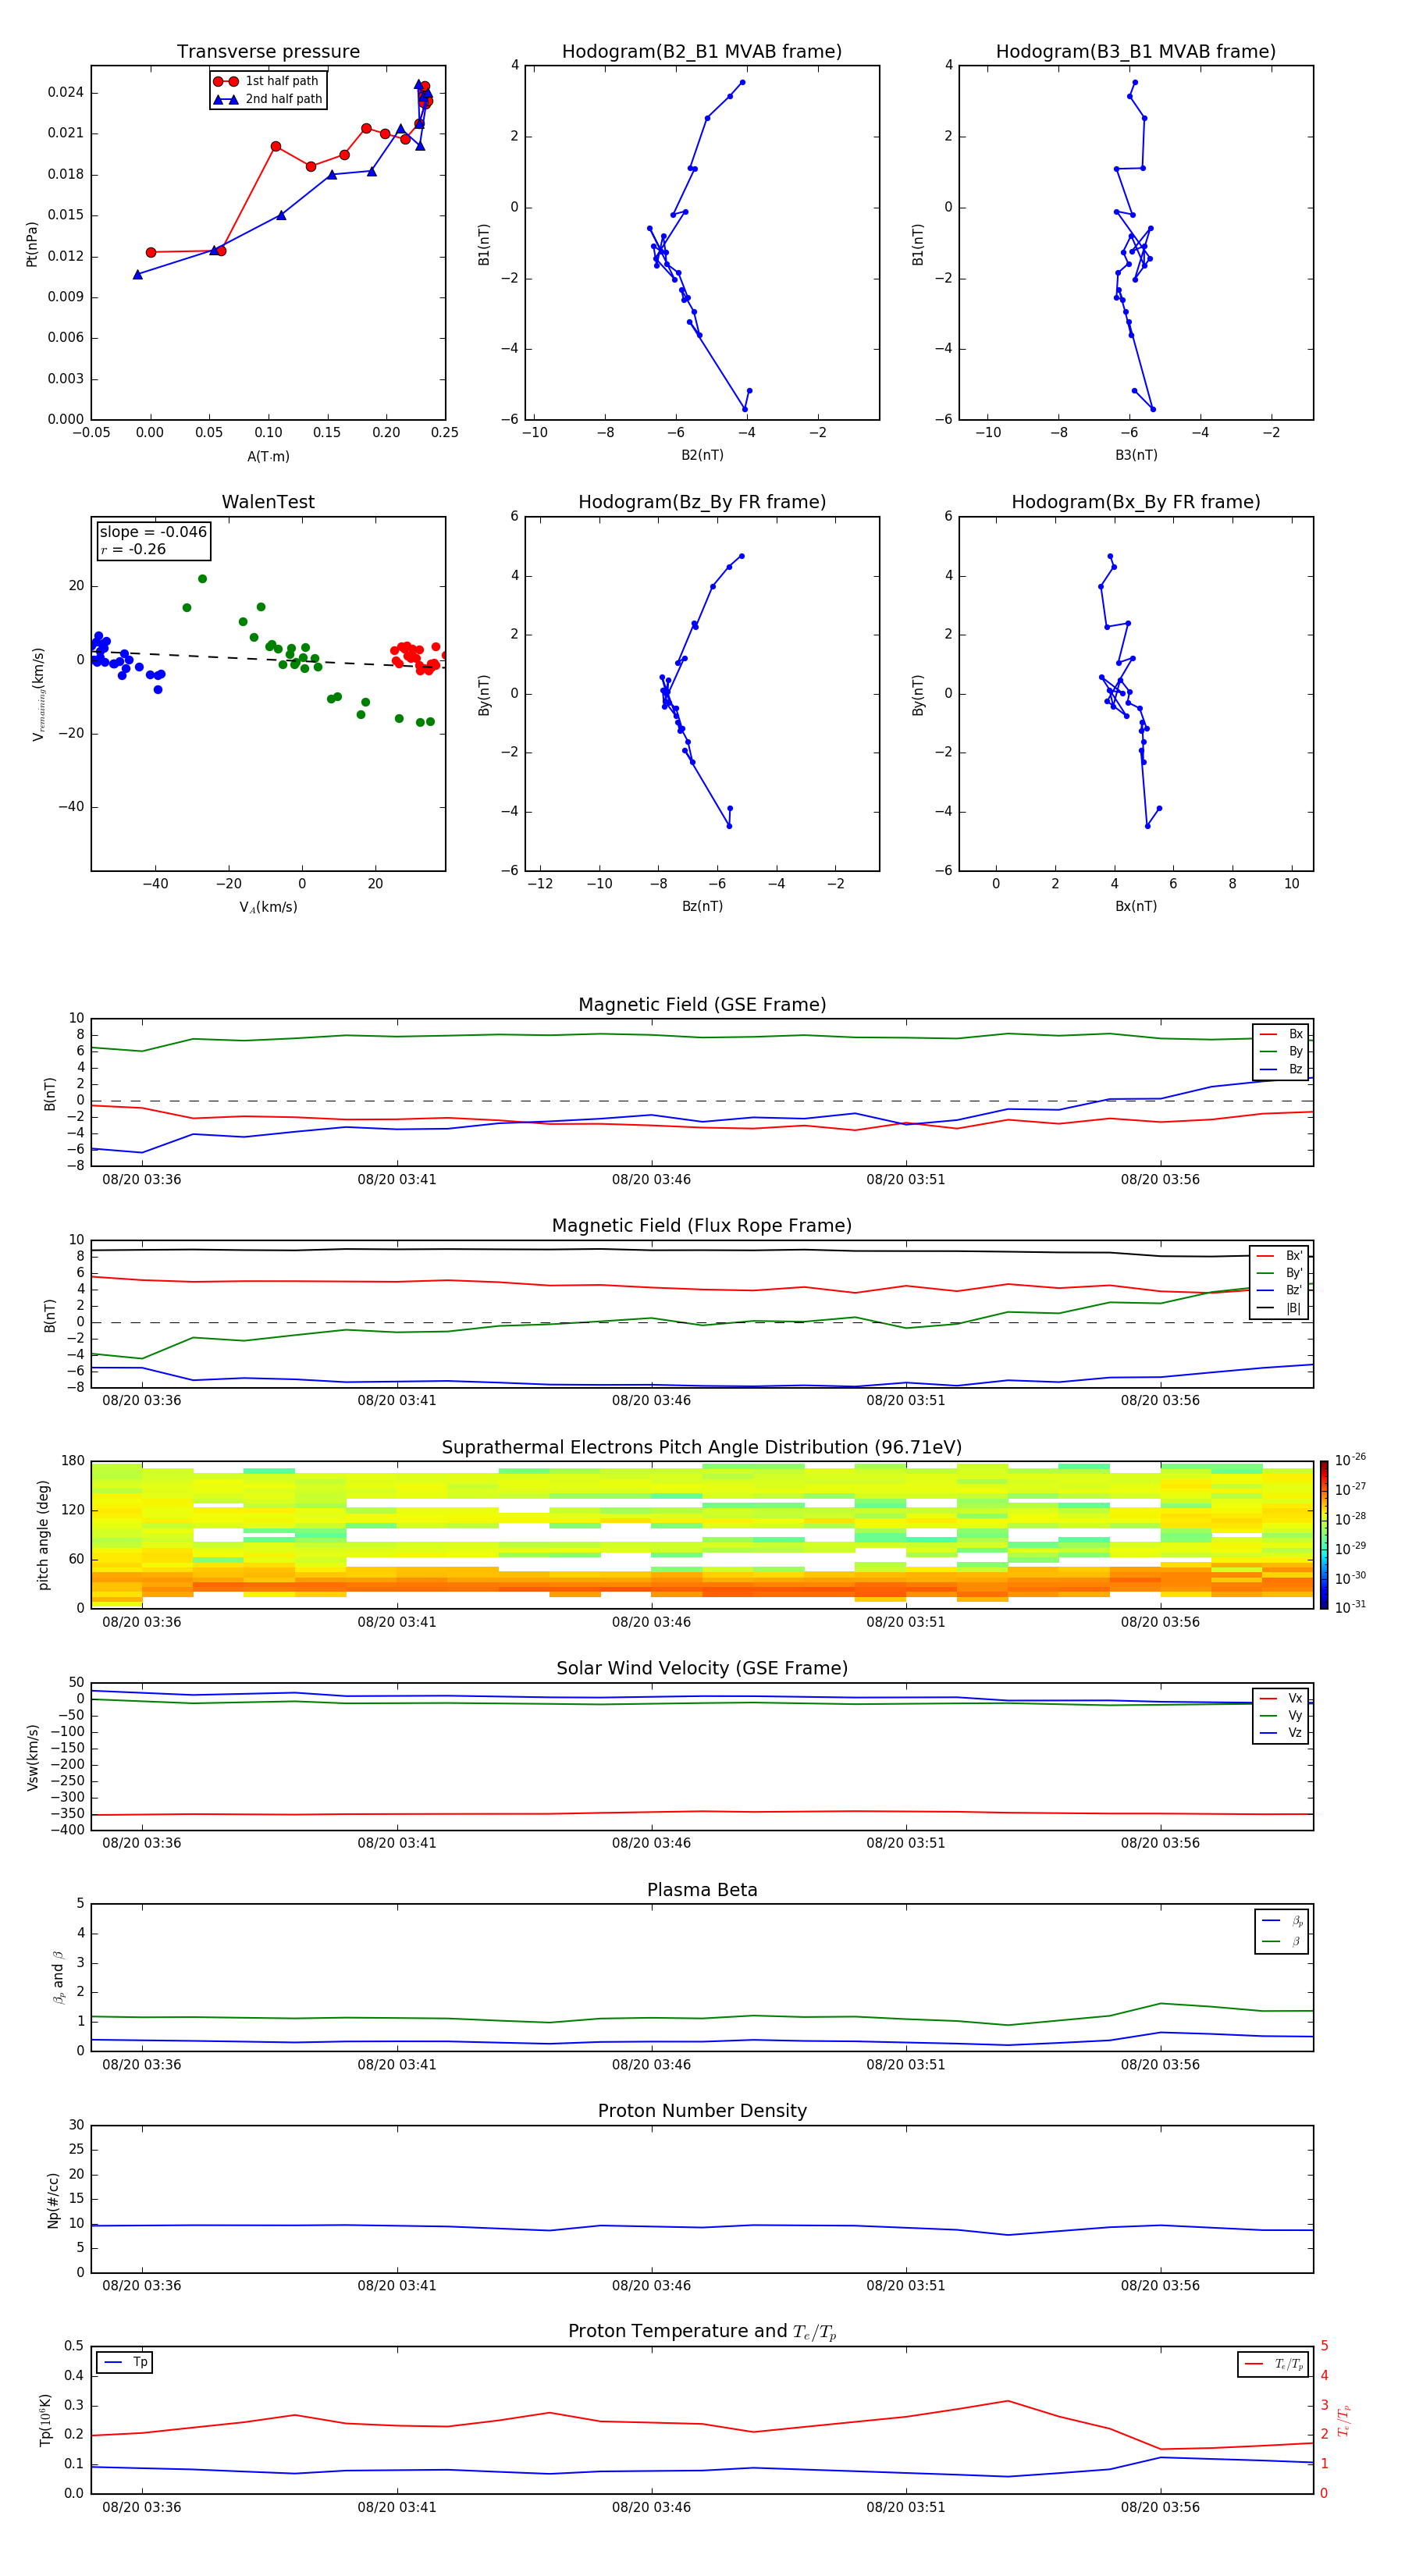Click the 'Hodogram(Bz_By FR frame)' title
The image size is (1405, 2576).
[702, 502]
